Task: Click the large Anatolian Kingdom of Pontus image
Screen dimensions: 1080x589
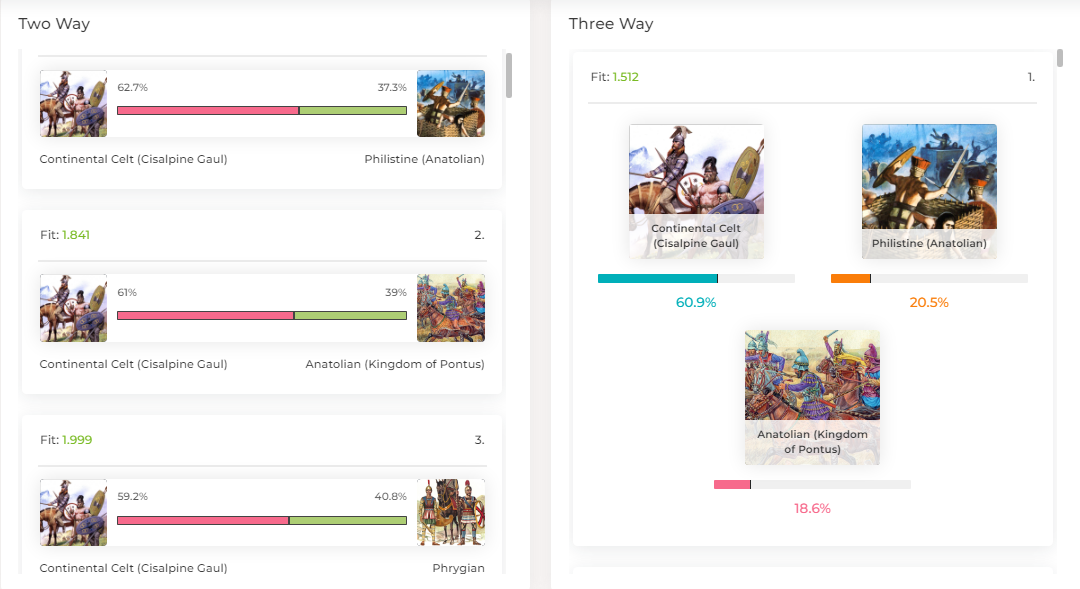Action: 812,397
